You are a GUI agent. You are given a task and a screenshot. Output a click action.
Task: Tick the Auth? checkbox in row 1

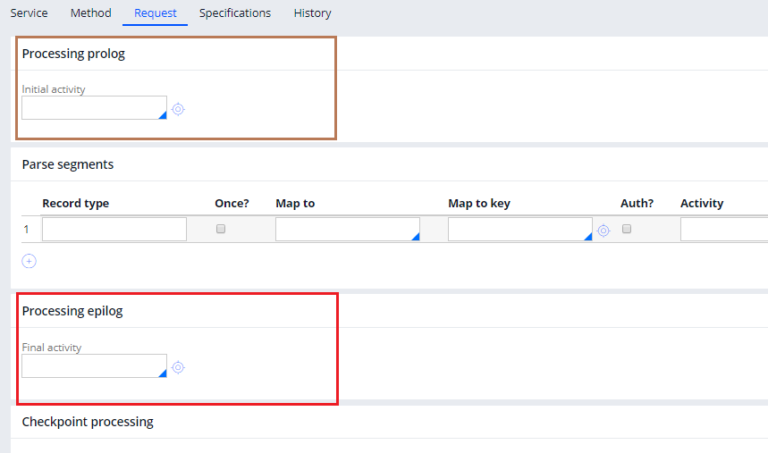coord(626,229)
